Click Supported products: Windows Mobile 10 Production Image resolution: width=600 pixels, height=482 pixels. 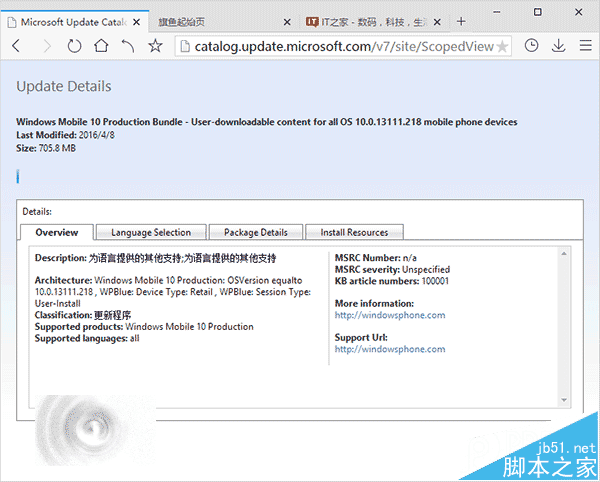[144, 327]
